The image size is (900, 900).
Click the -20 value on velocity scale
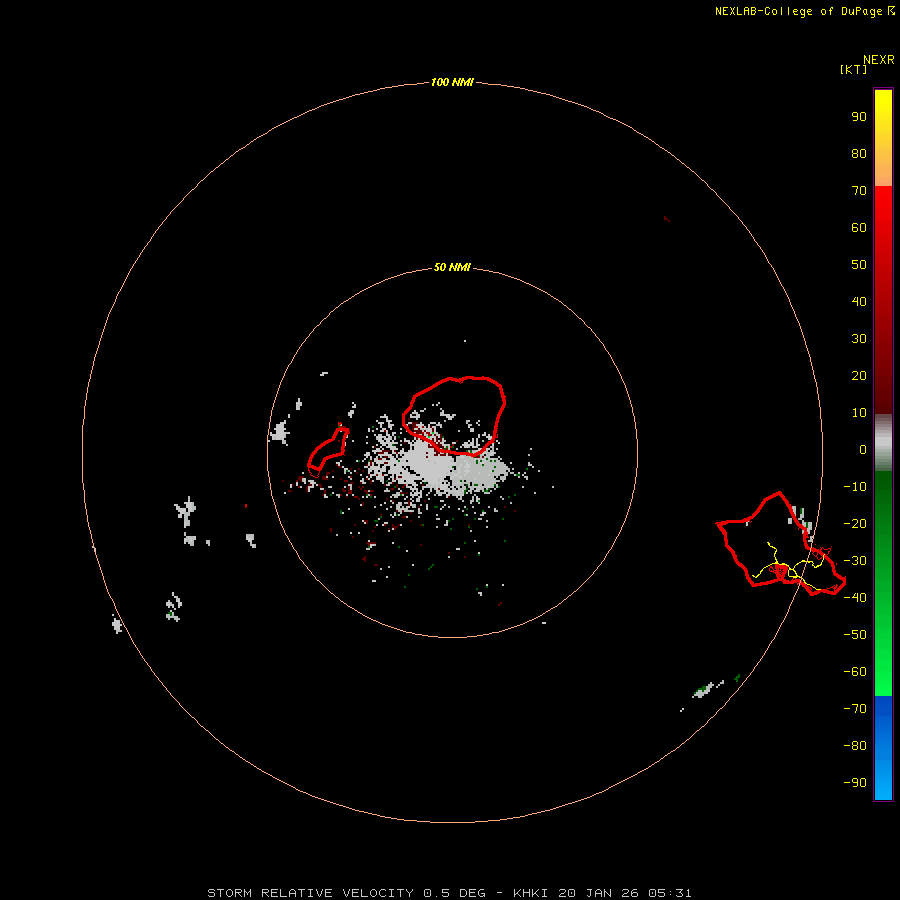[855, 523]
